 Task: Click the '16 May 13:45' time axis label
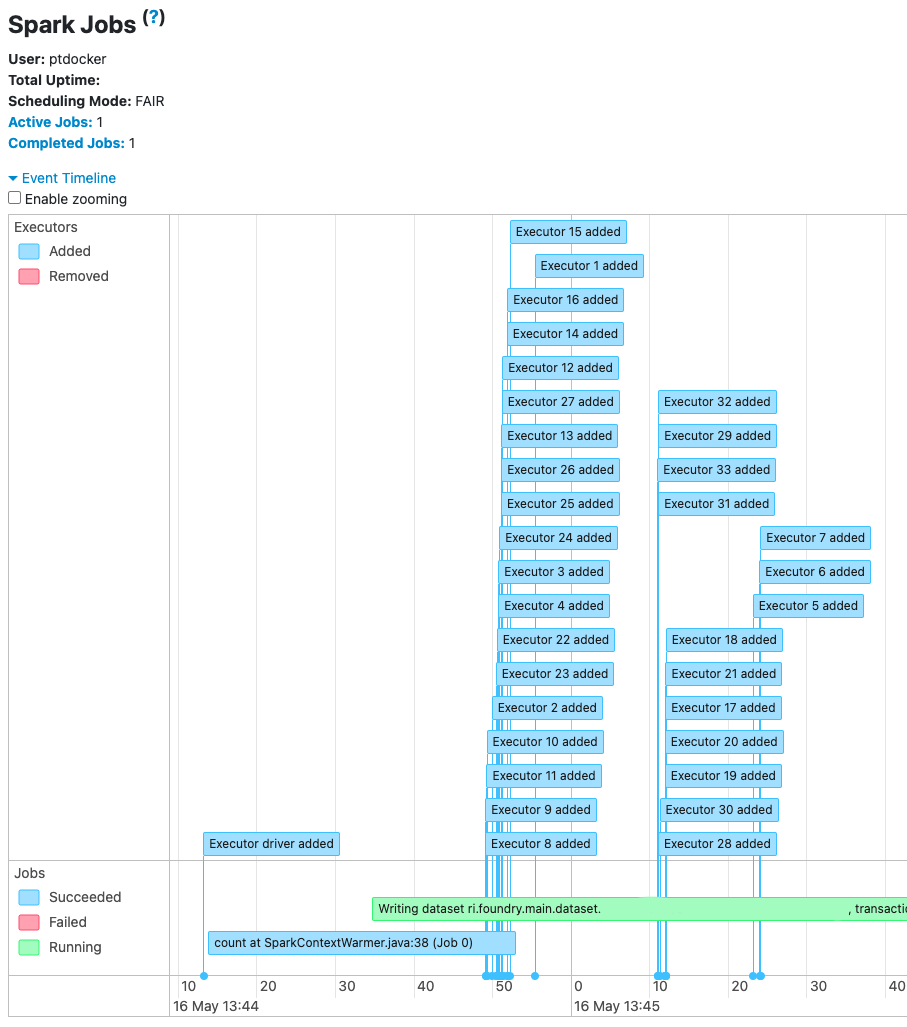click(617, 1006)
